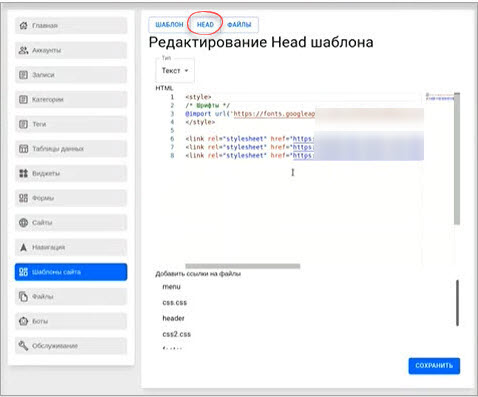Viewport: 478px width, 397px height.
Task: Select Шаблоны сайта active menu label
Action: coord(56,272)
